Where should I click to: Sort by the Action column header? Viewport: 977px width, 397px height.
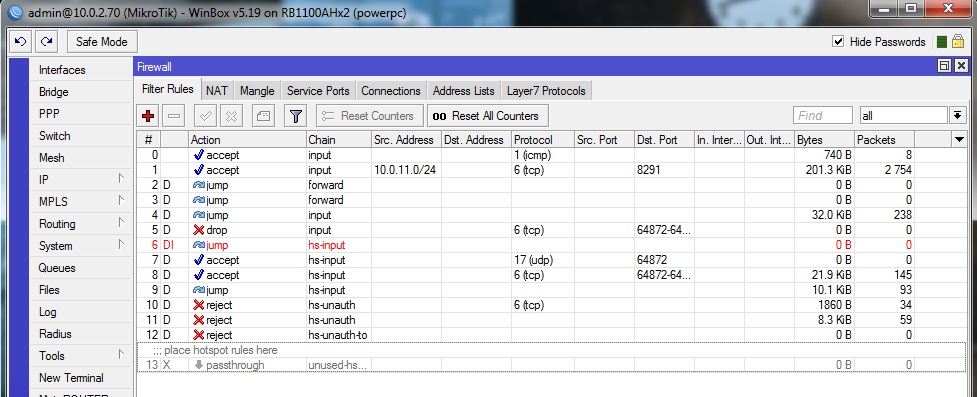point(247,140)
